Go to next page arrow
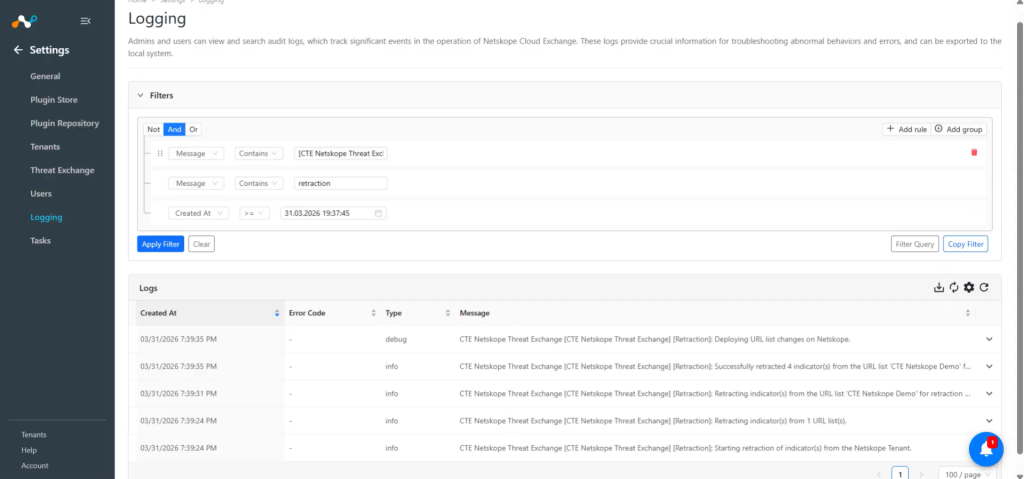 (x=921, y=474)
